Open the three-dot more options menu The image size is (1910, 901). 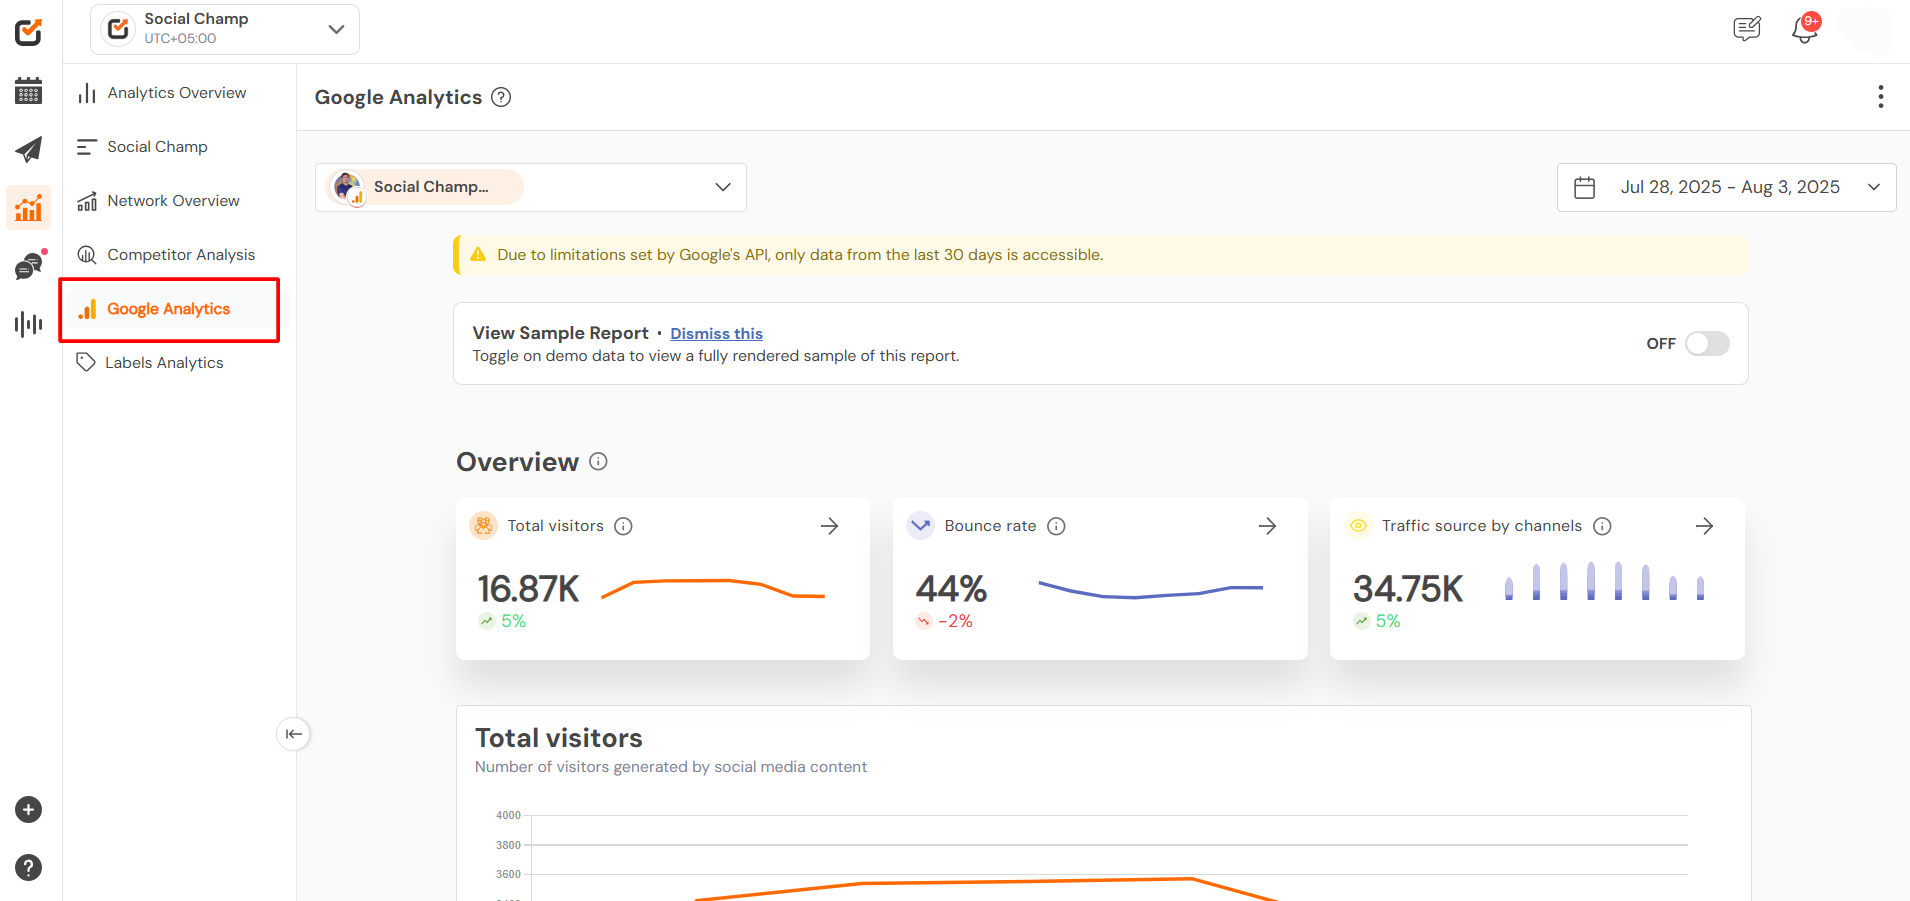pyautogui.click(x=1880, y=97)
